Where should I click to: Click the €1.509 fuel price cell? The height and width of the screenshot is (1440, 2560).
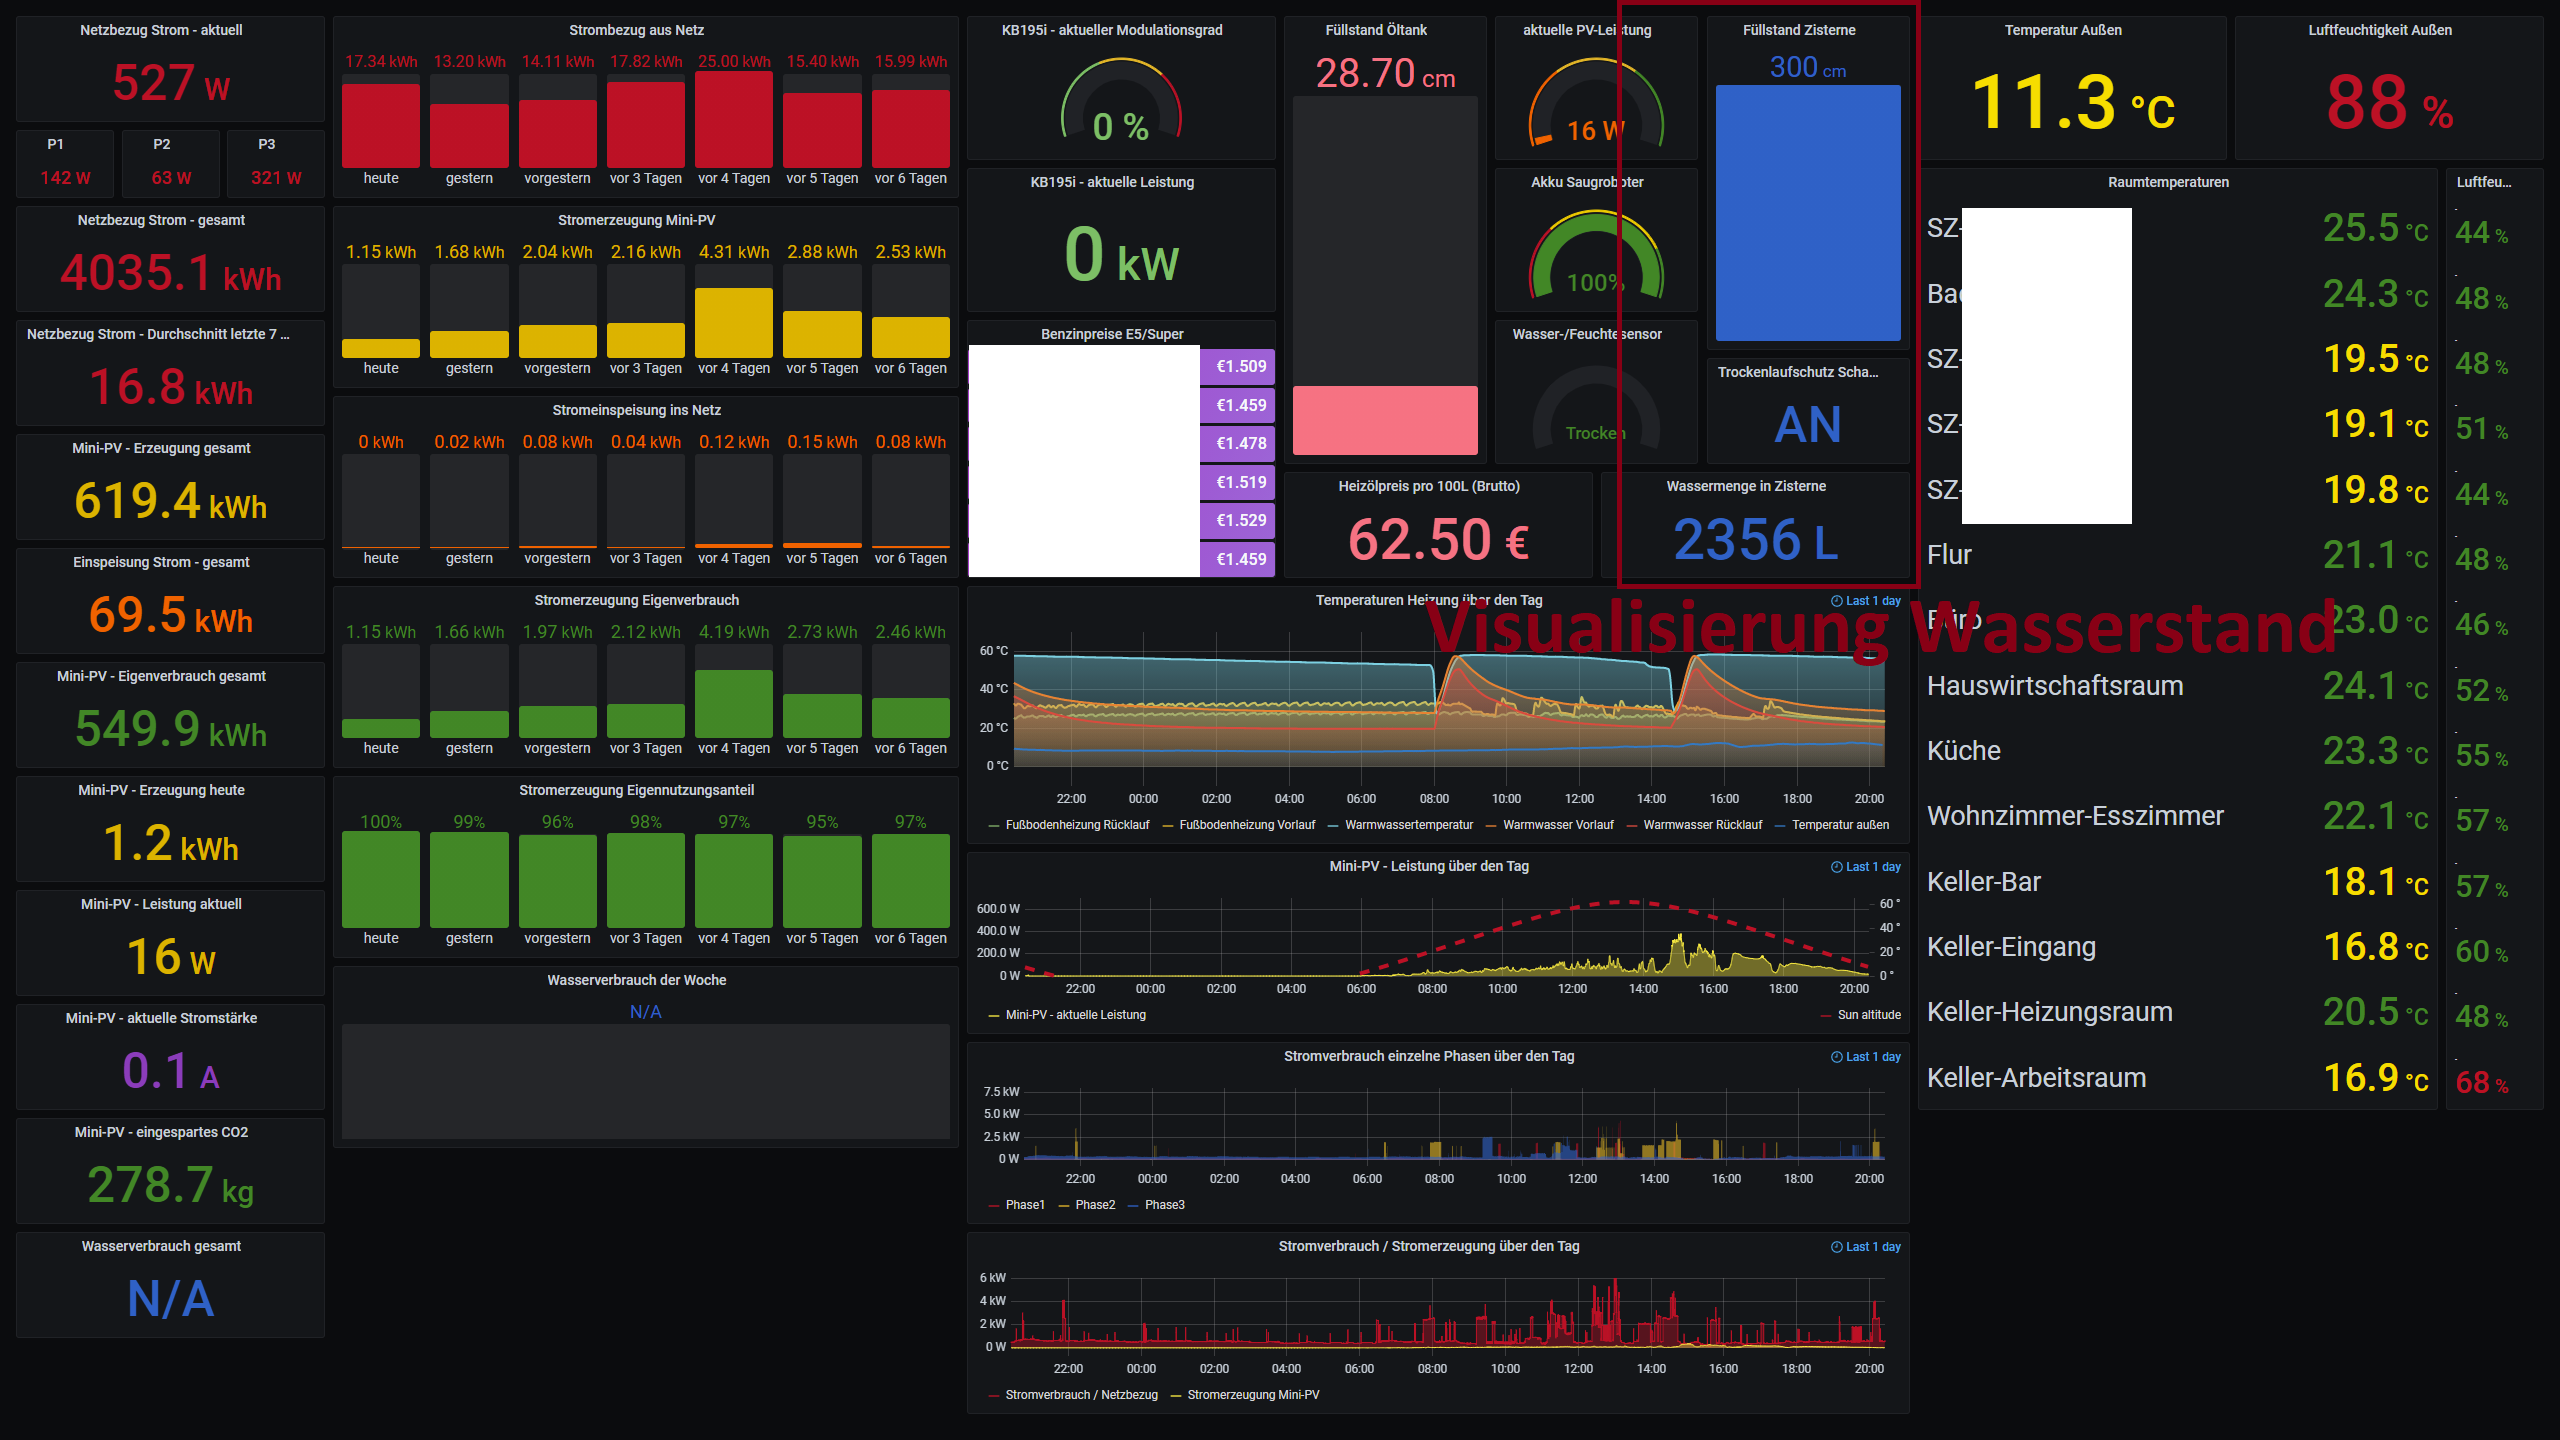pos(1238,367)
